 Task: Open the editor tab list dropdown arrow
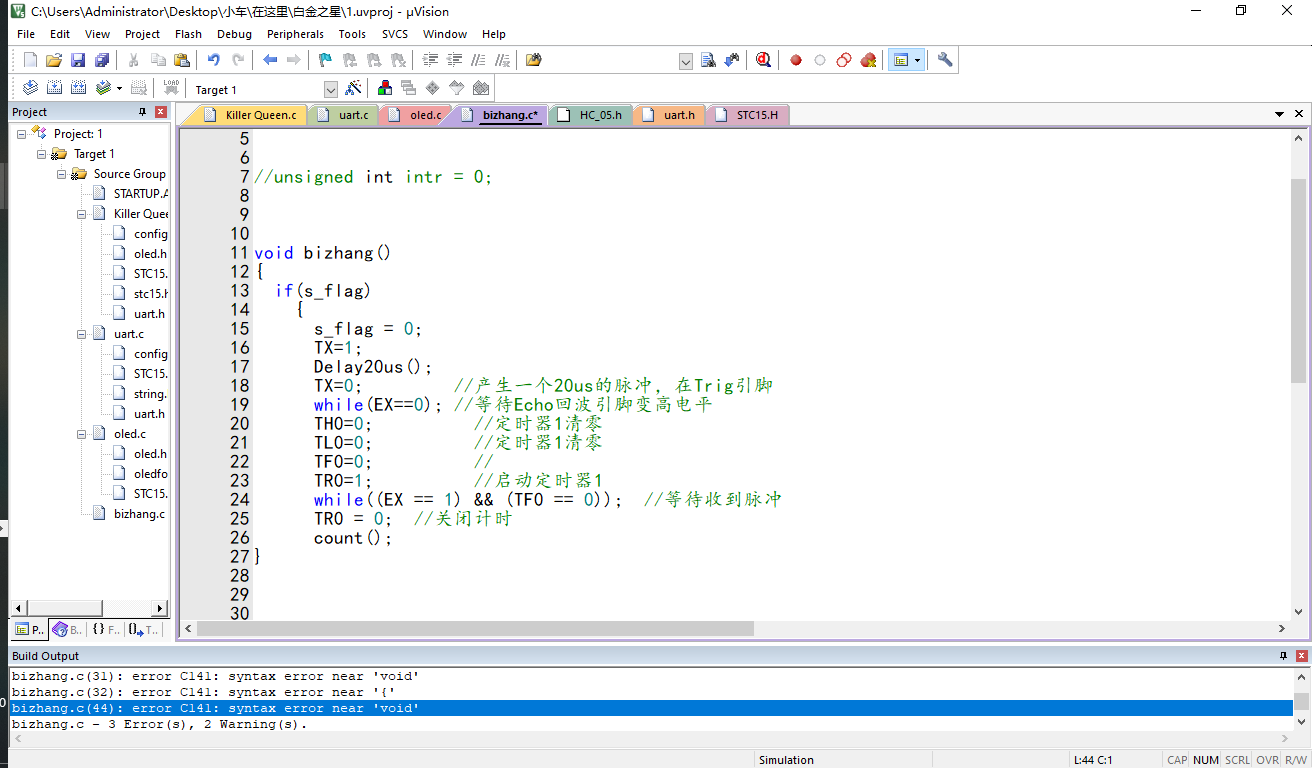tap(1279, 115)
